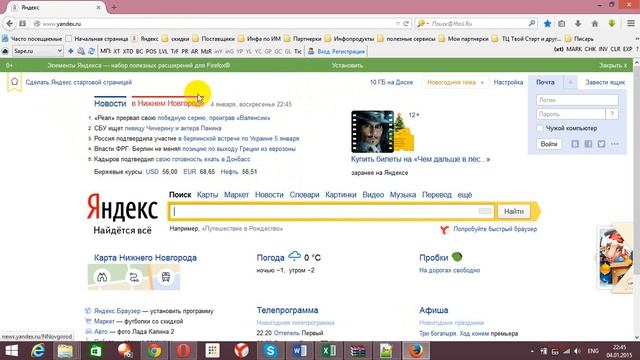Open the Windows Start button

click(x=11, y=351)
